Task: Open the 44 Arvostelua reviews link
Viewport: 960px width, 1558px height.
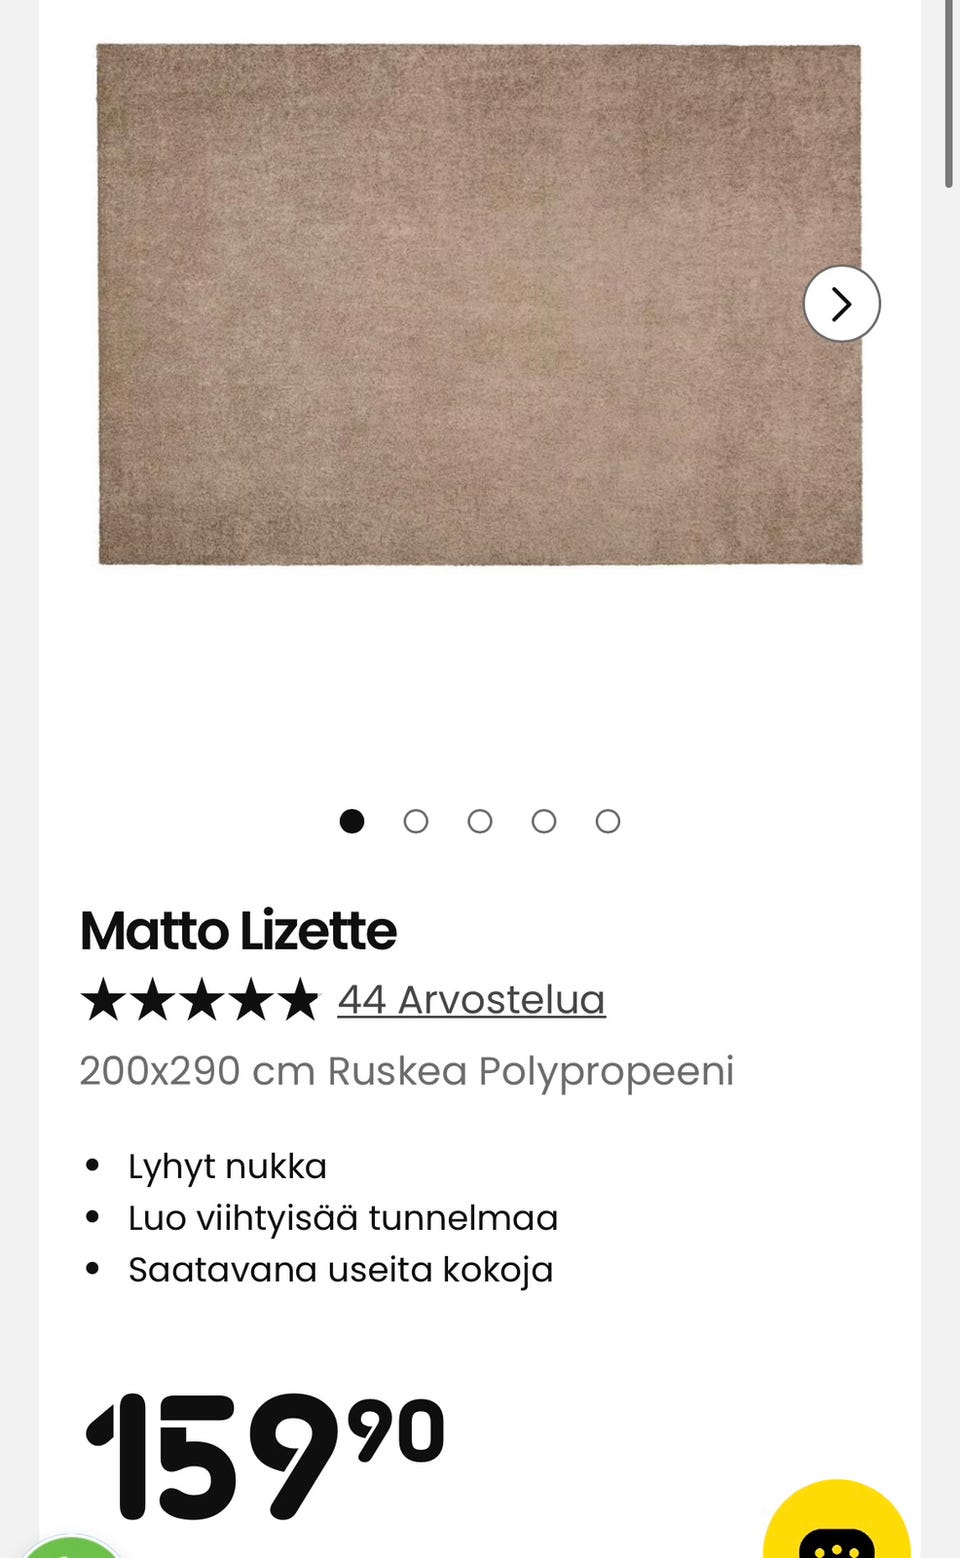Action: pos(471,1000)
